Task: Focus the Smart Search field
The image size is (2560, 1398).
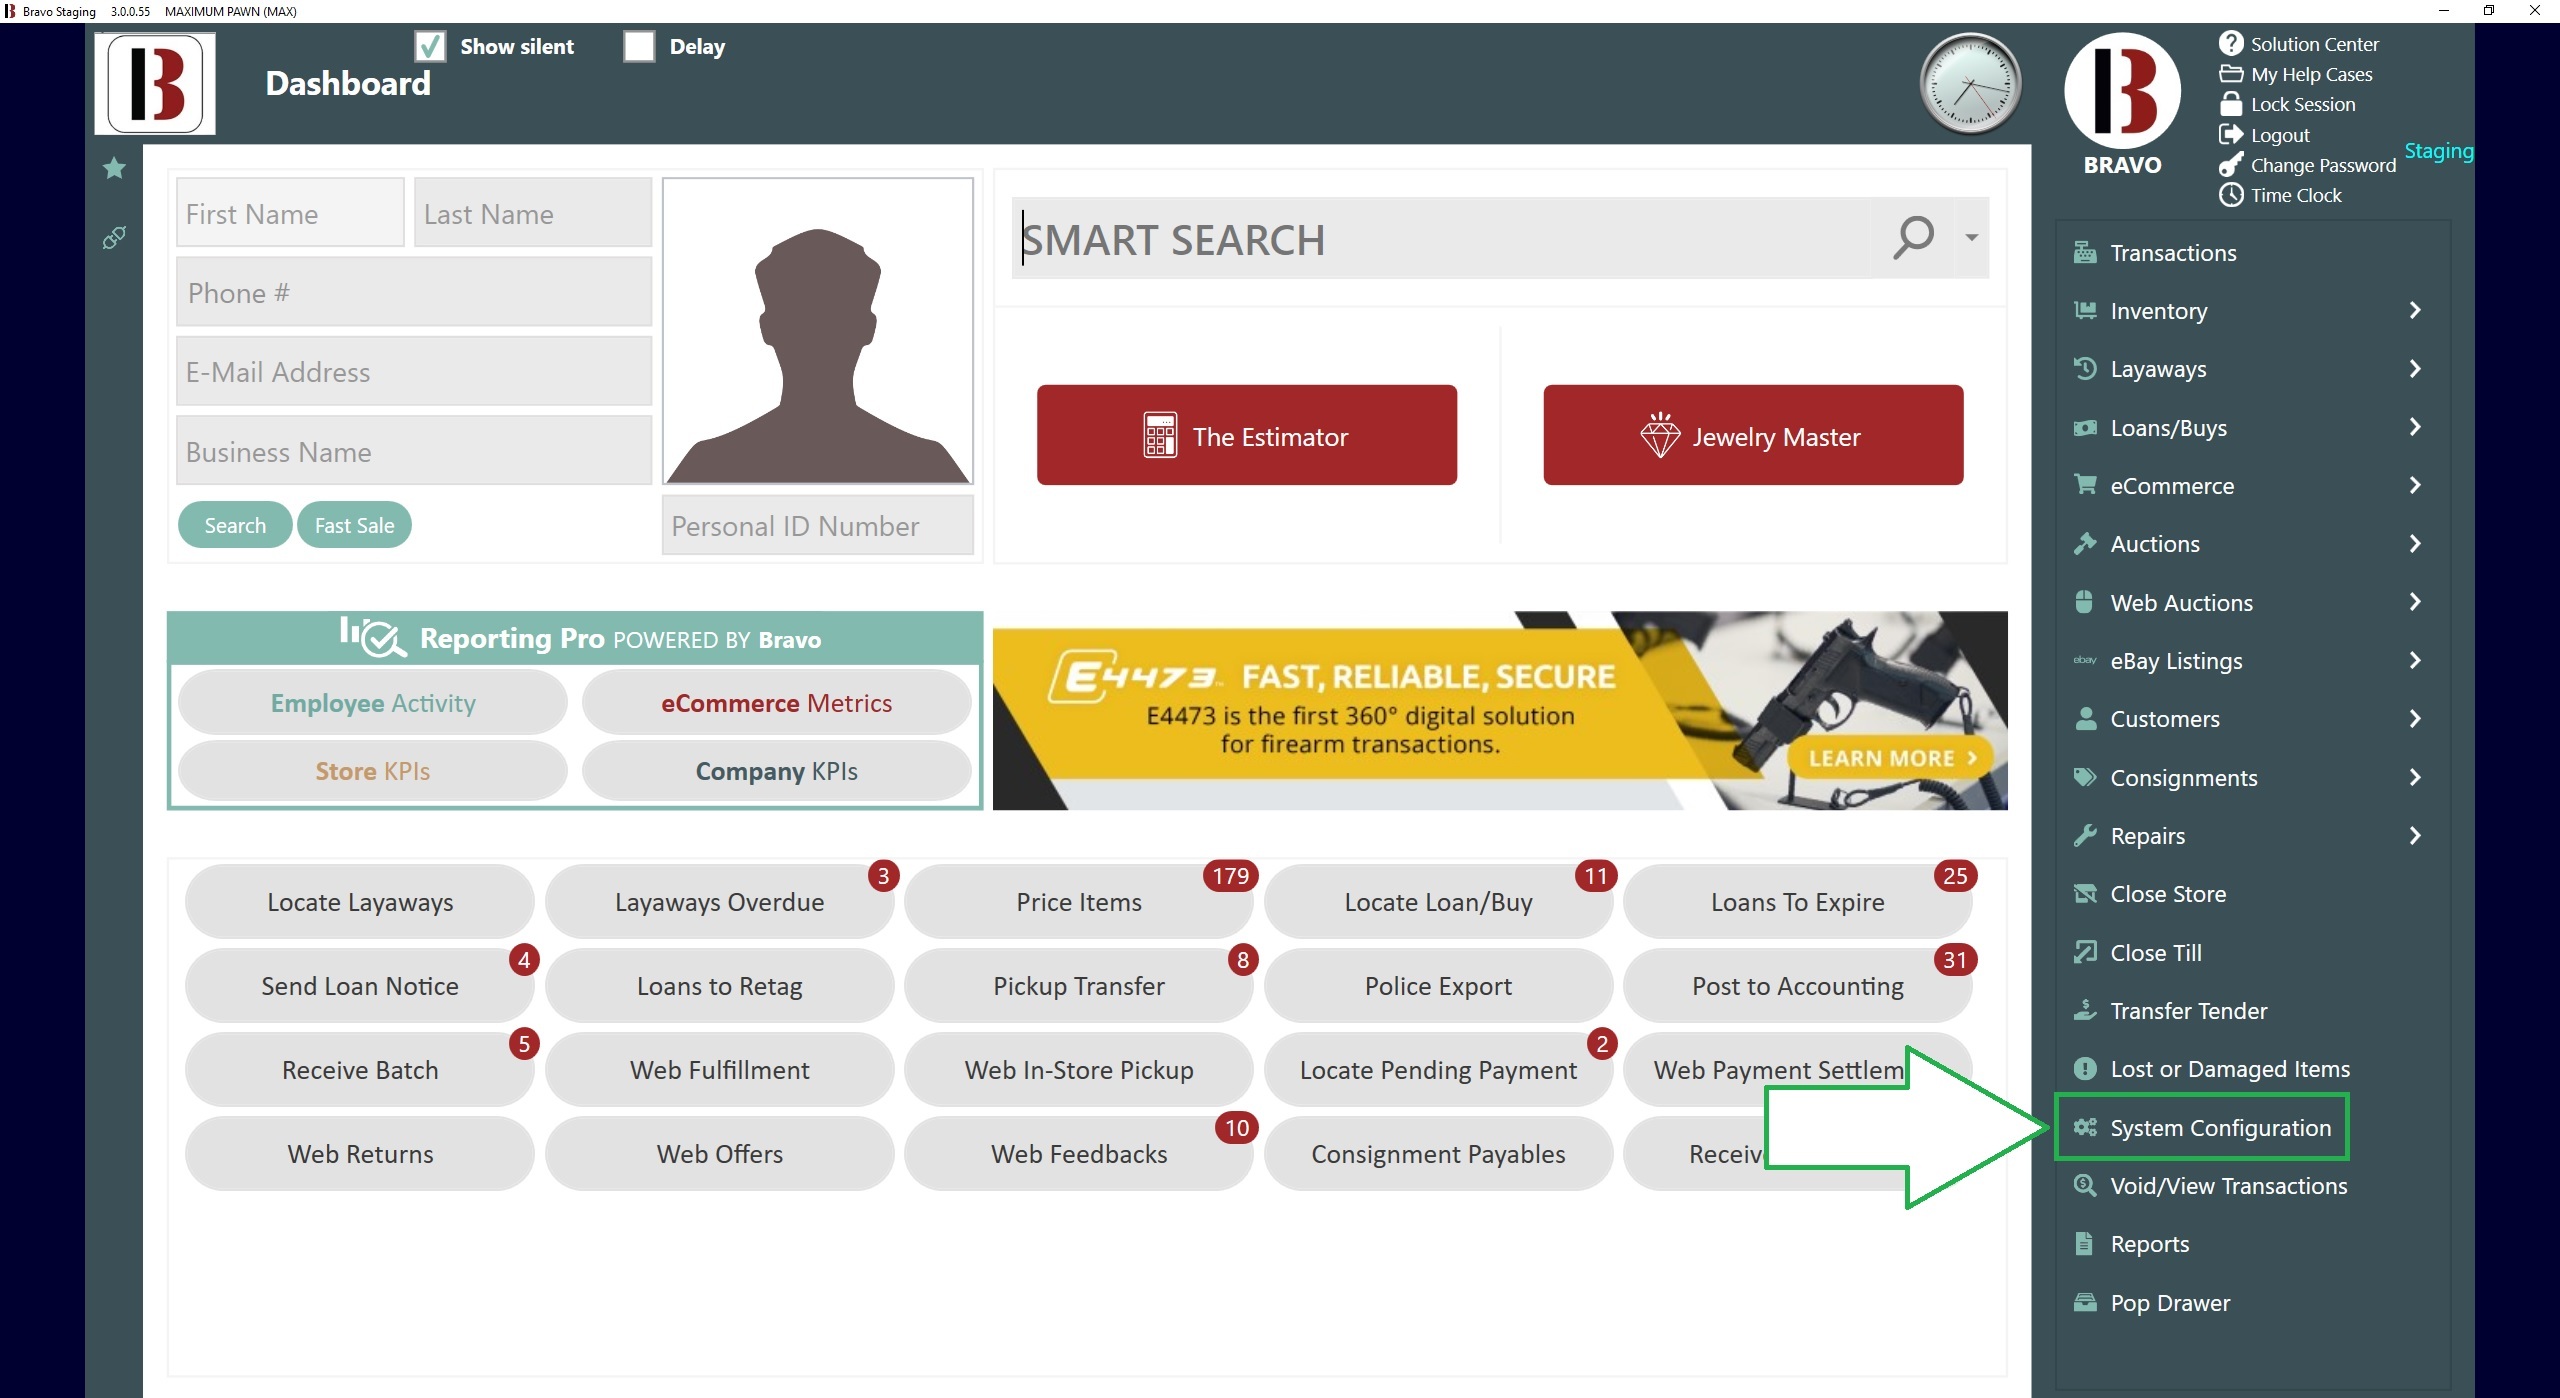Action: coord(1440,238)
